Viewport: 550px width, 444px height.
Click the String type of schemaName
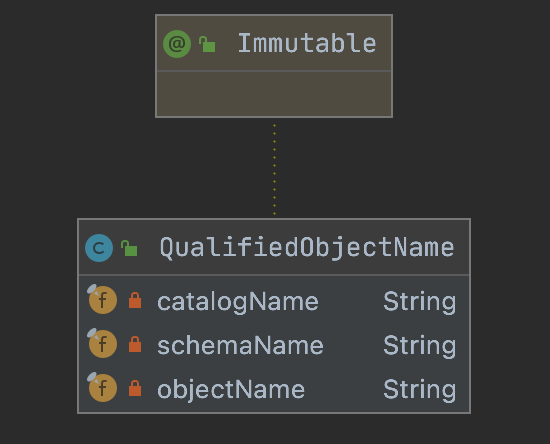pyautogui.click(x=420, y=345)
